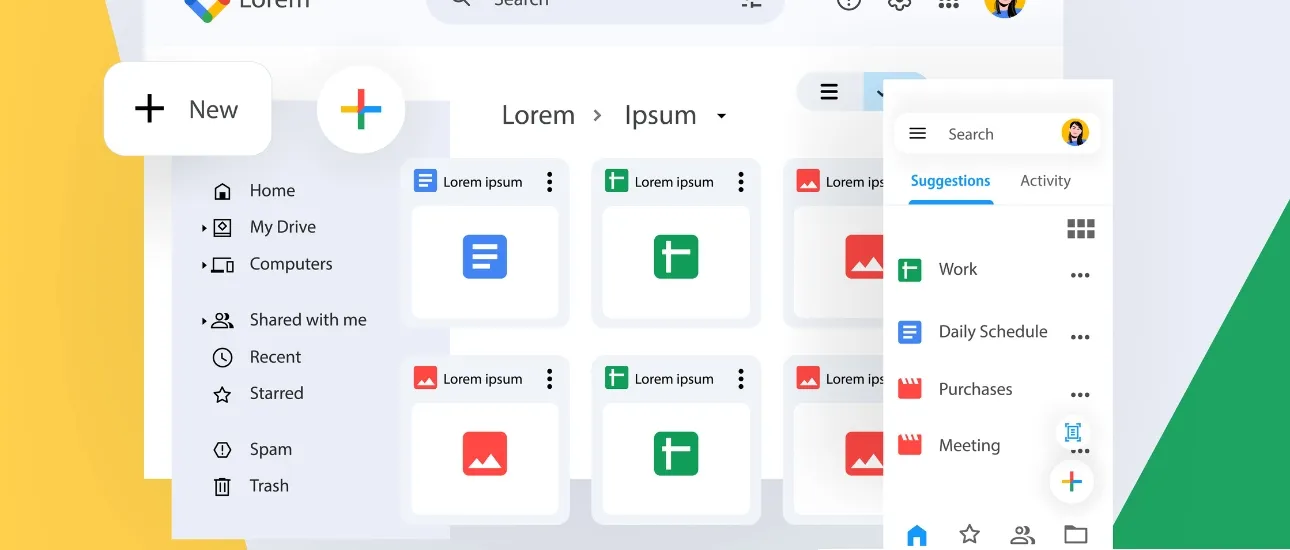Open search filter options icon in top search bar
Image resolution: width=1290 pixels, height=550 pixels.
pyautogui.click(x=752, y=3)
